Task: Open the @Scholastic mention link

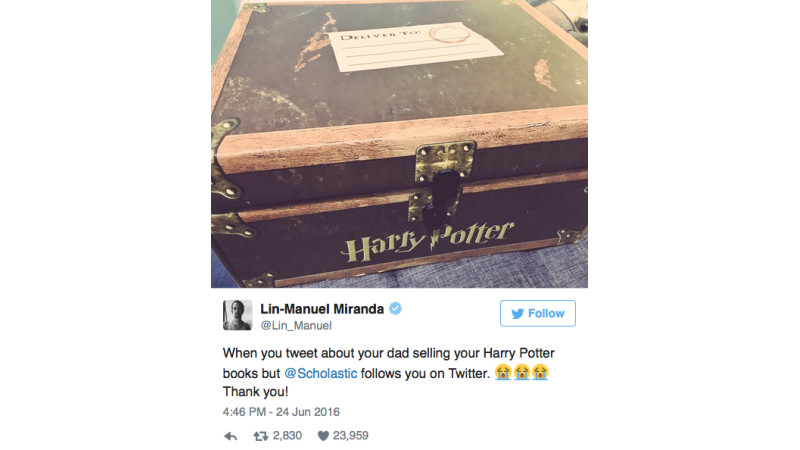Action: click(x=320, y=373)
